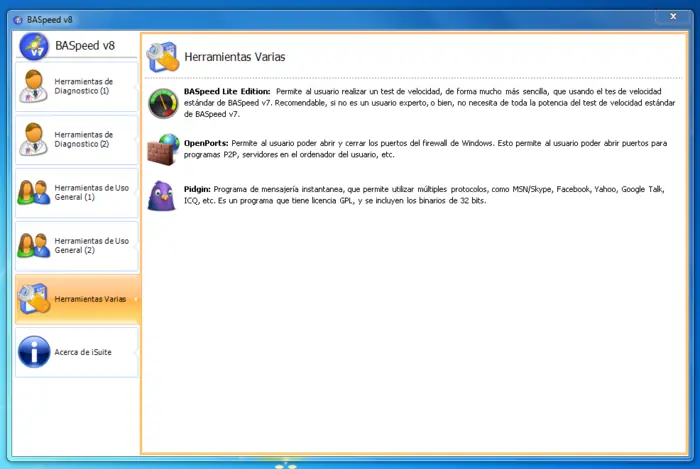
Task: Launch OpenPorts firewall brick wall icon
Action: 163,149
